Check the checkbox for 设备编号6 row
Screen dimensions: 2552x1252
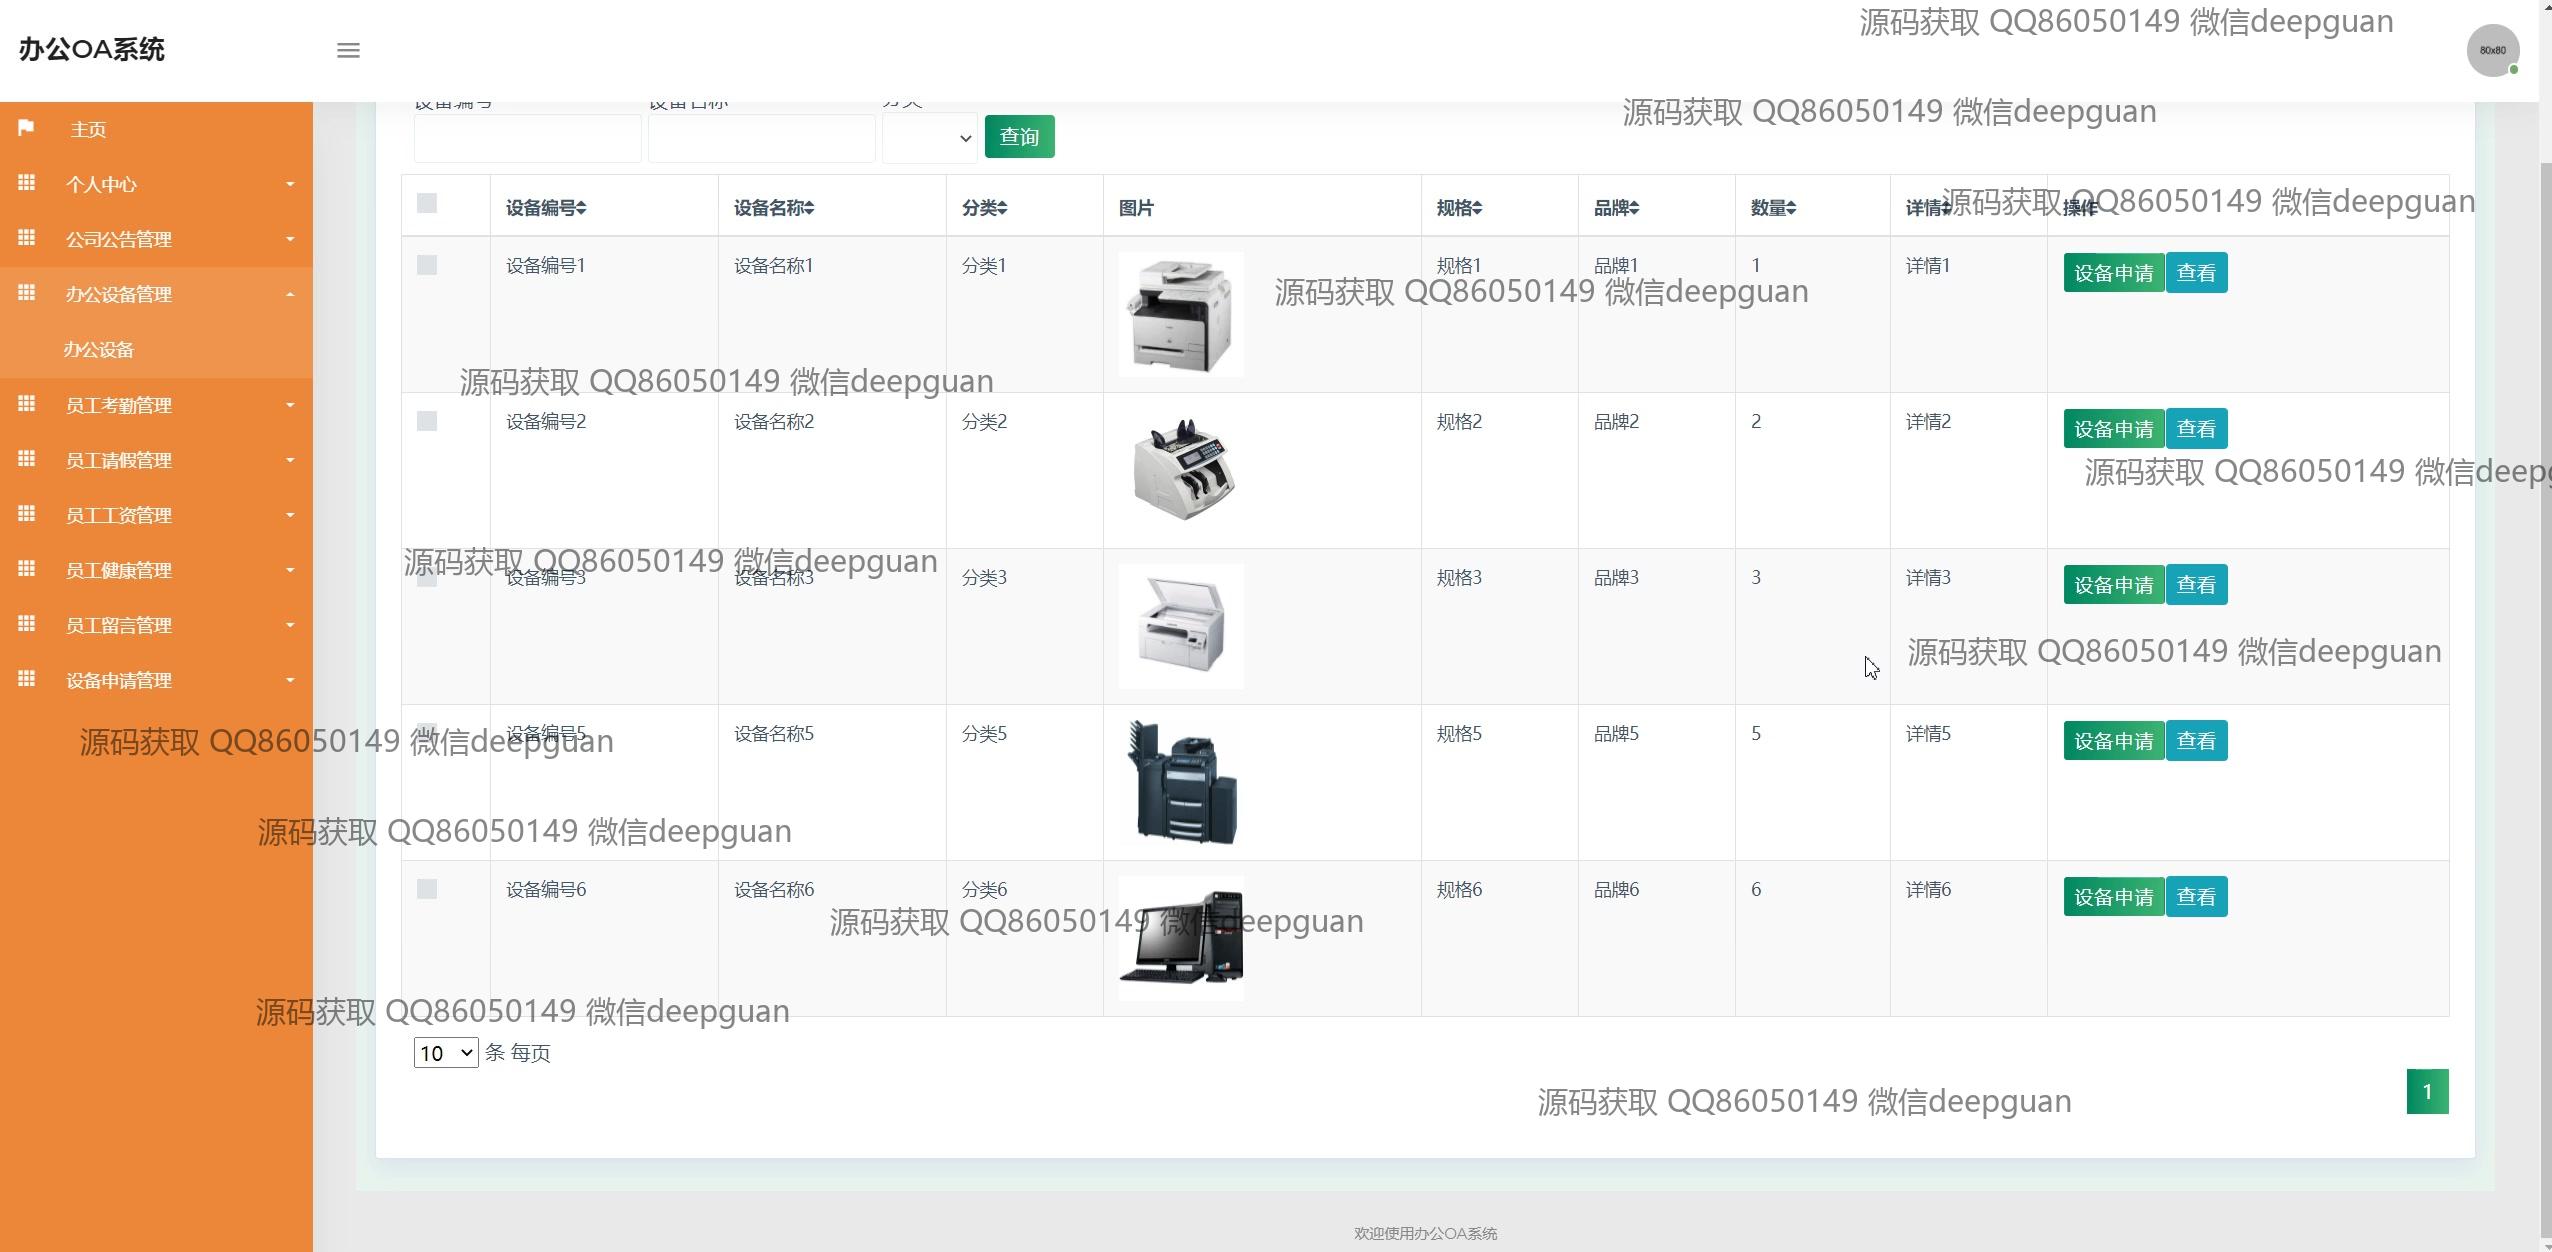[427, 889]
